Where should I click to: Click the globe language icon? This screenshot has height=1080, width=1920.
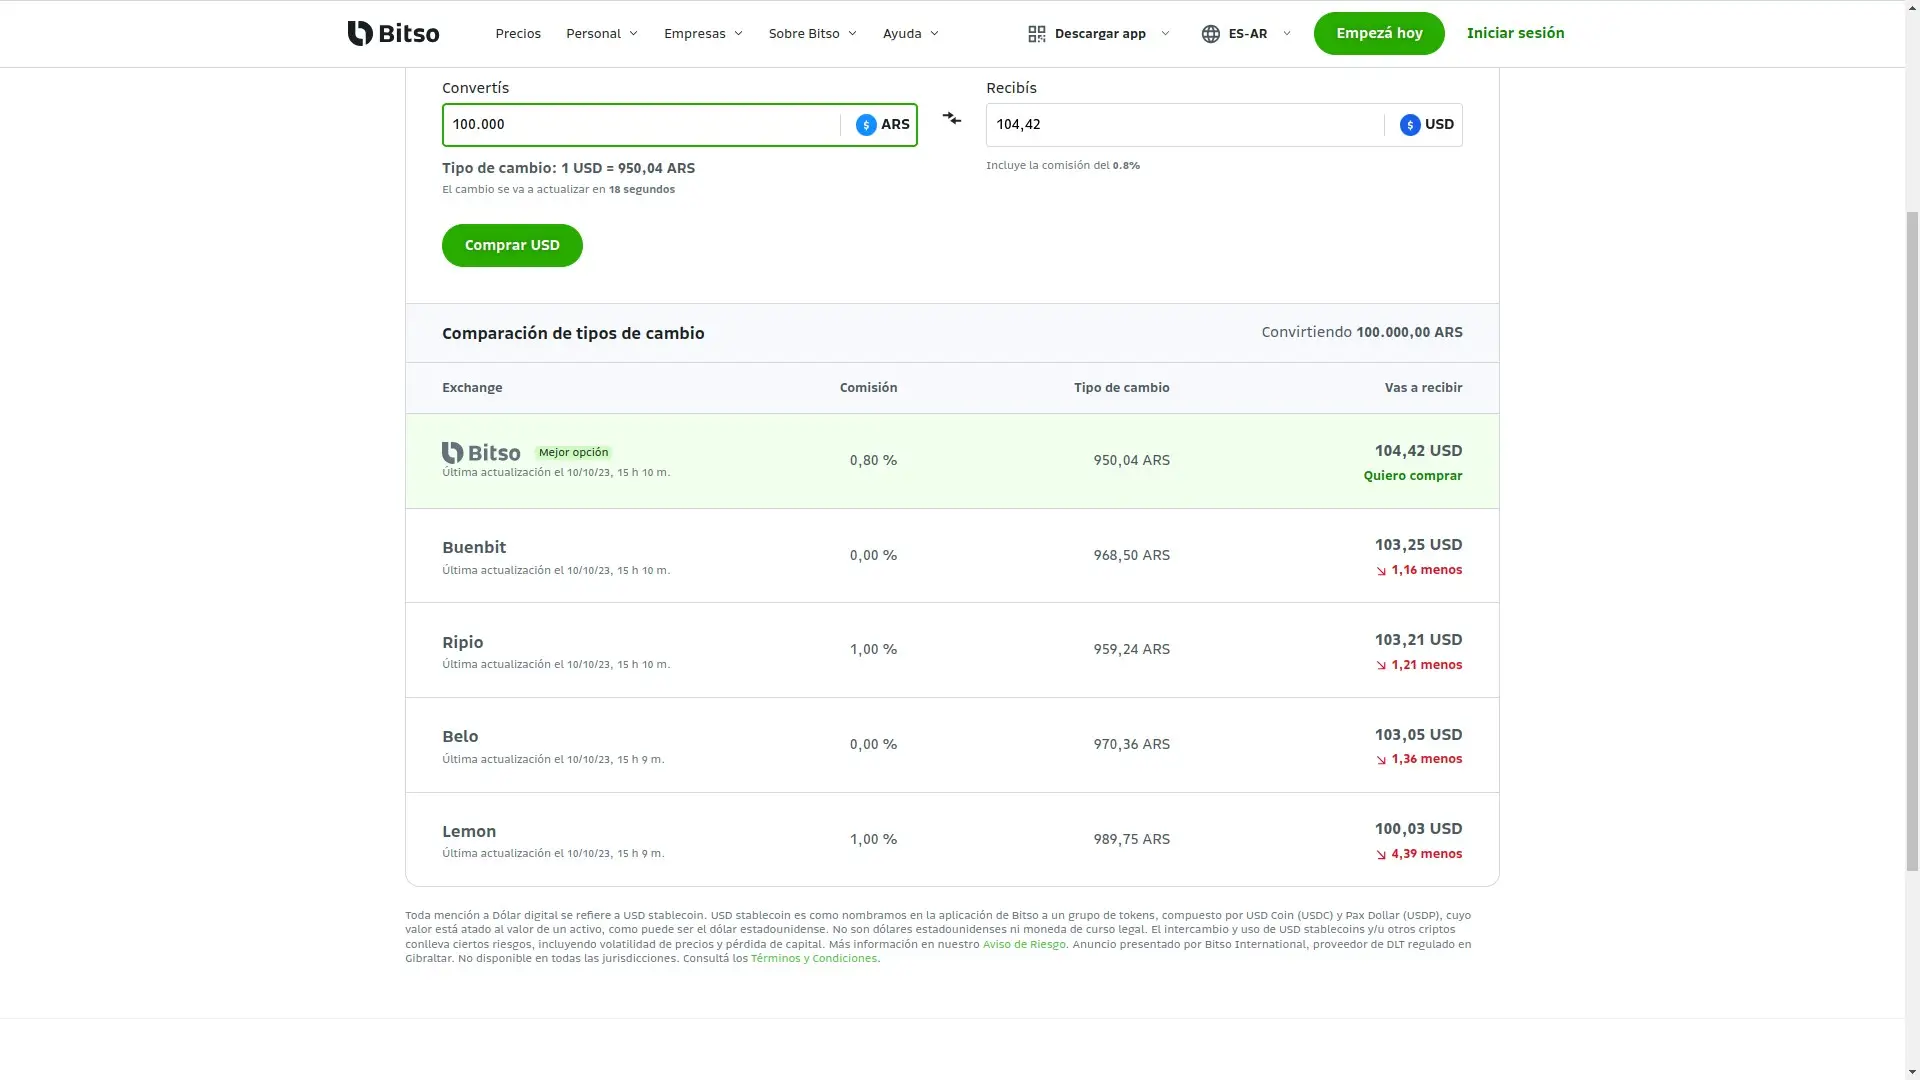[x=1211, y=34]
